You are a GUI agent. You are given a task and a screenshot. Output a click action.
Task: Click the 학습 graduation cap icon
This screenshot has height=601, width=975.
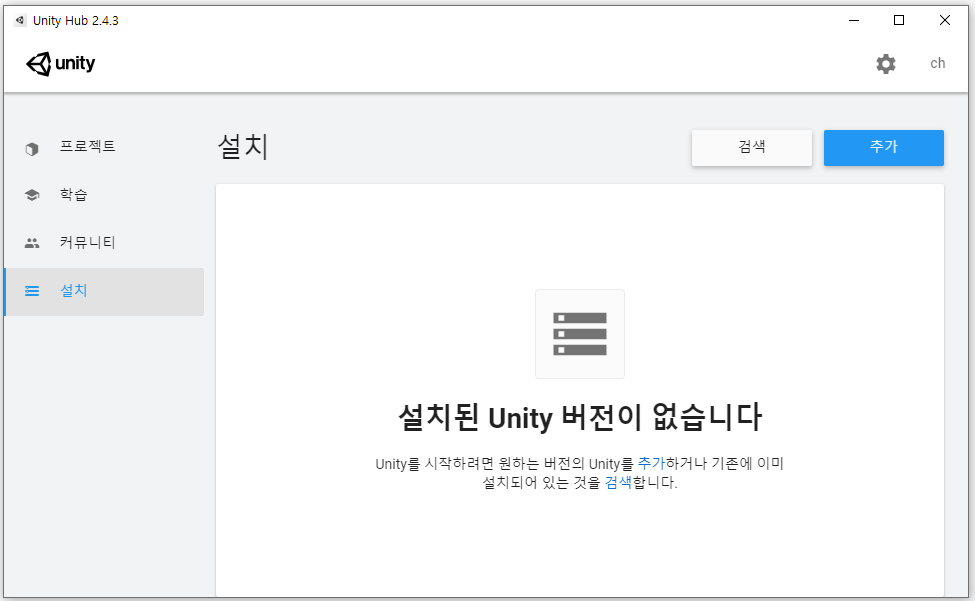[x=32, y=195]
